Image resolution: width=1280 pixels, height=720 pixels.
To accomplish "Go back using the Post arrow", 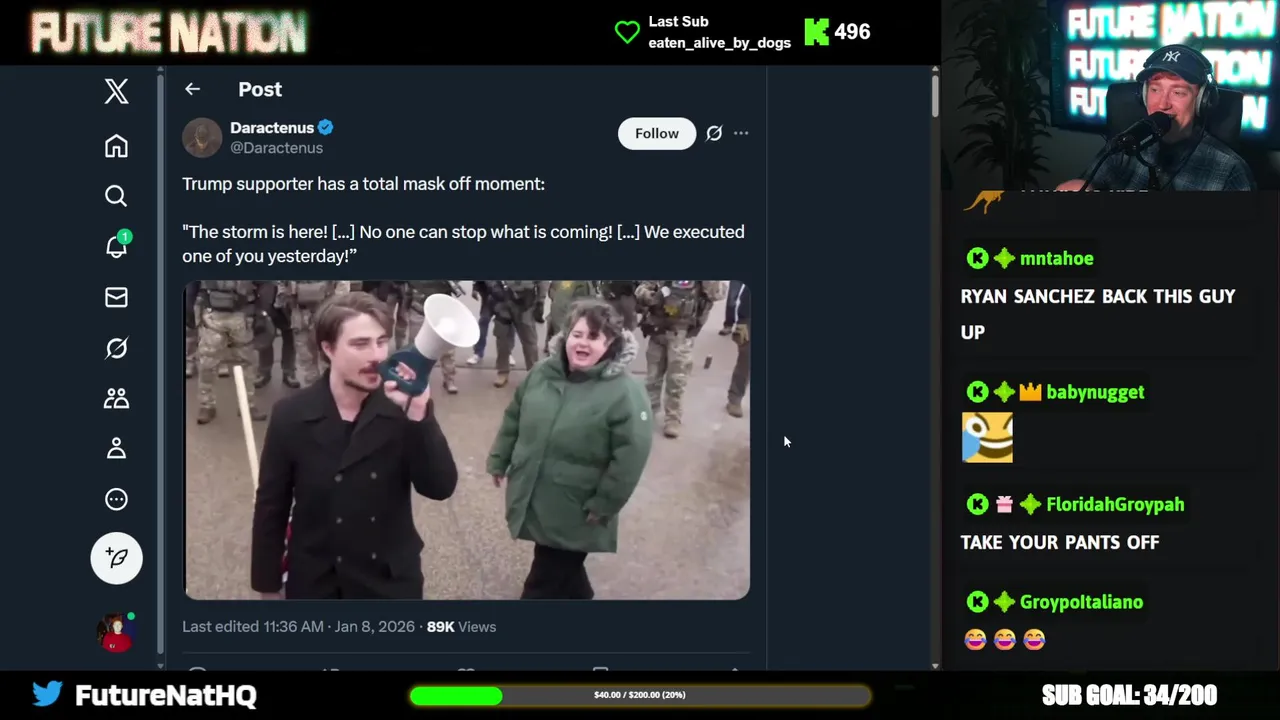I will (192, 89).
